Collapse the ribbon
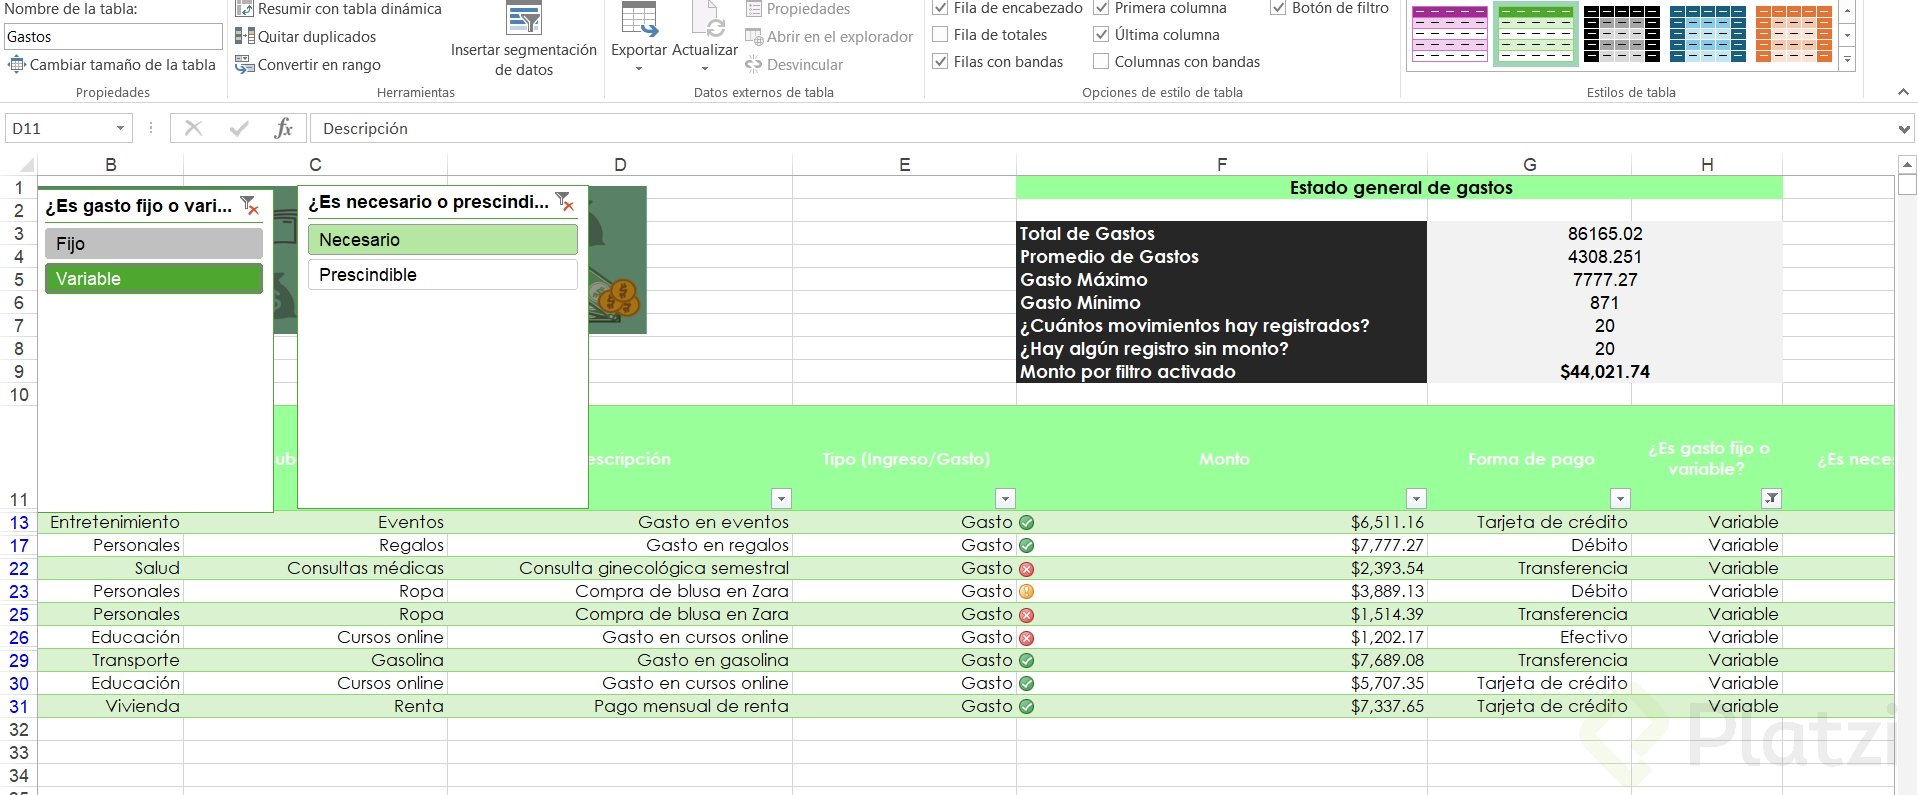Screen dimensions: 1918x795 pos(1903,92)
